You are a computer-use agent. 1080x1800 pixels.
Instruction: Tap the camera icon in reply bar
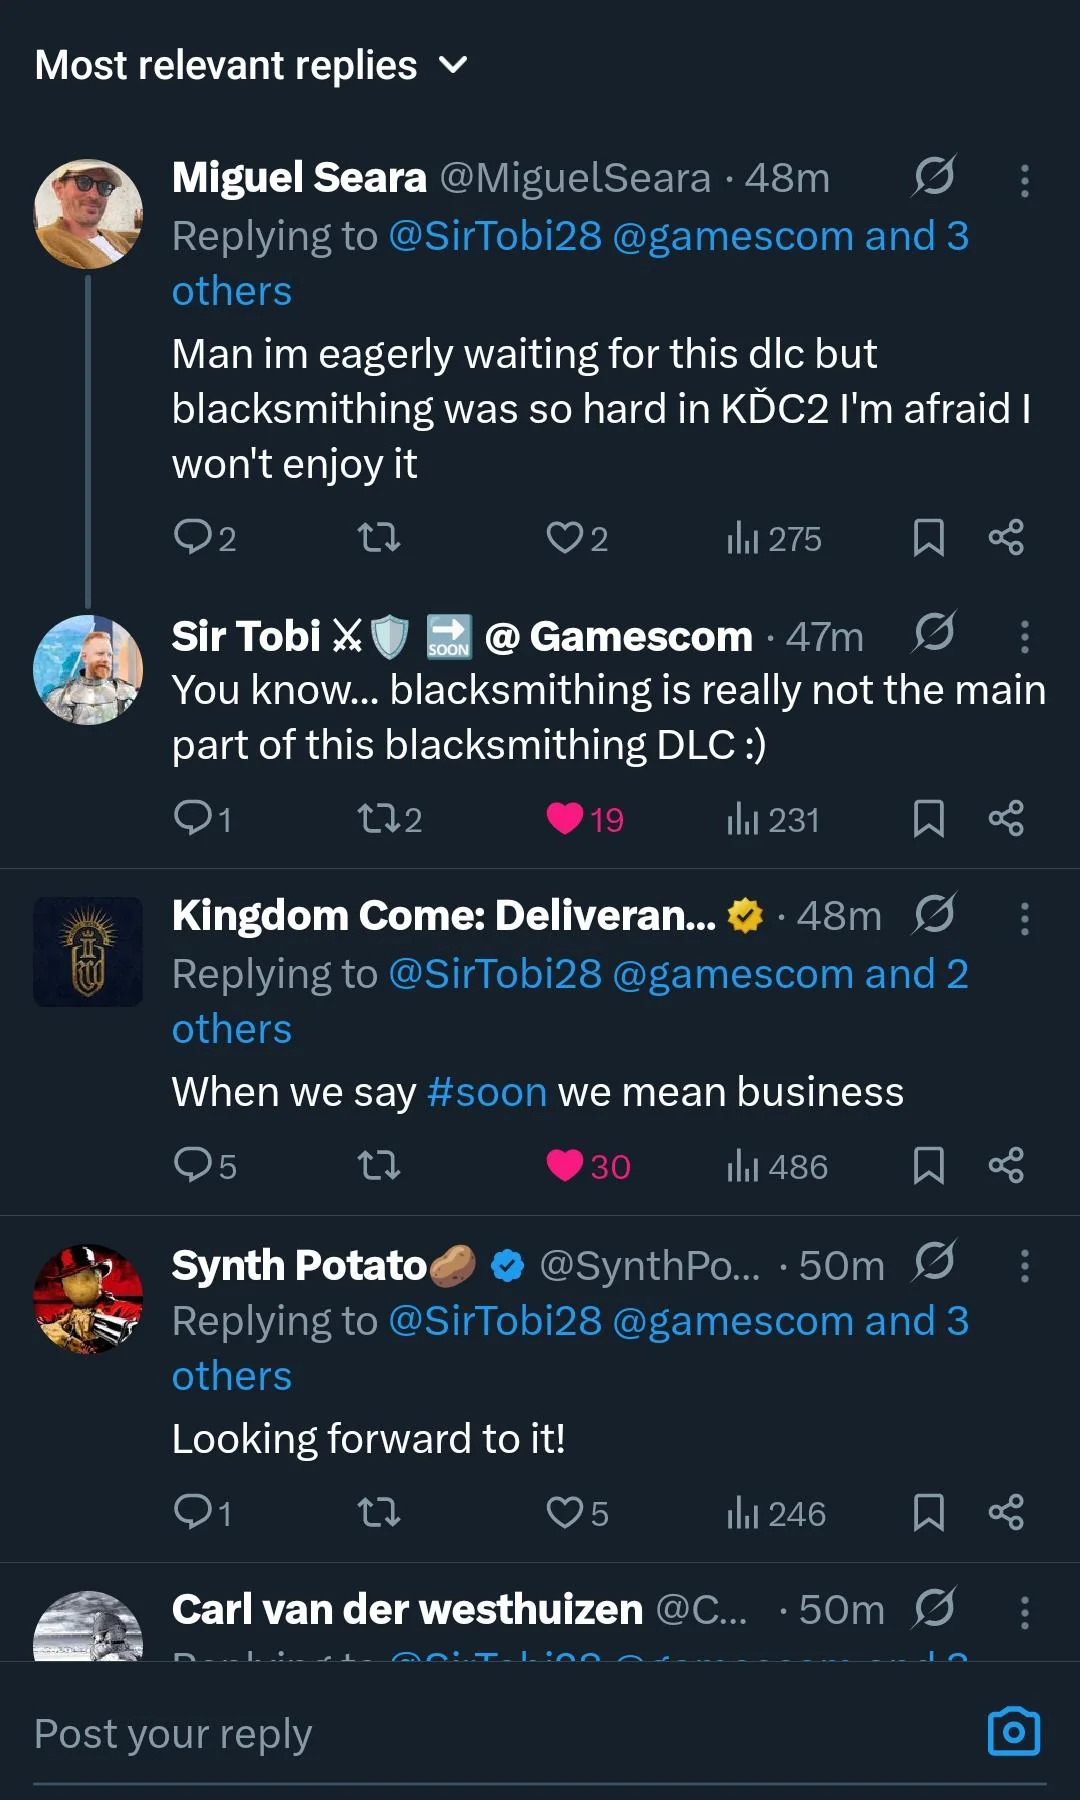1014,1732
